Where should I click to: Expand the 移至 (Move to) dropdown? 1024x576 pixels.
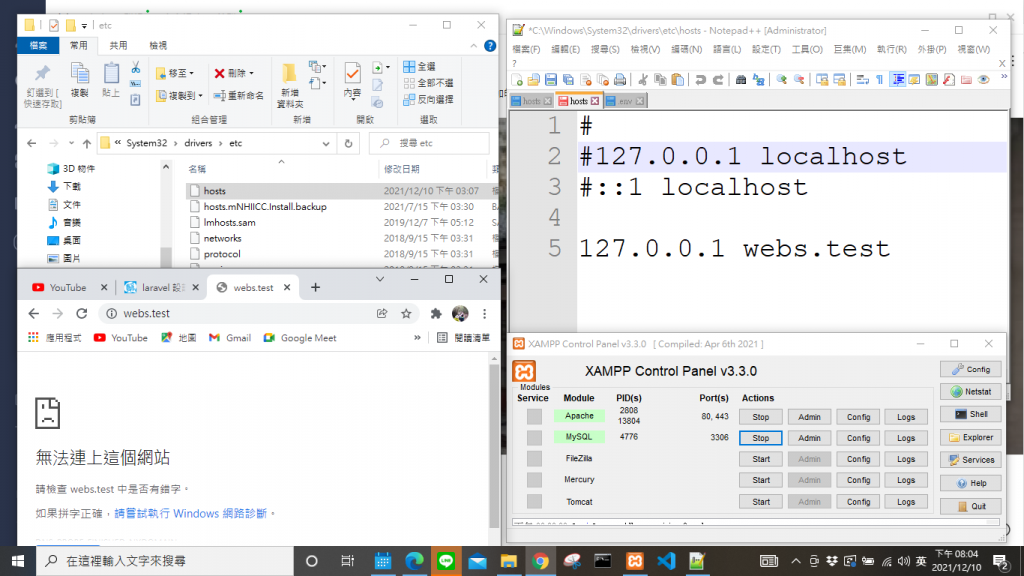tap(191, 73)
